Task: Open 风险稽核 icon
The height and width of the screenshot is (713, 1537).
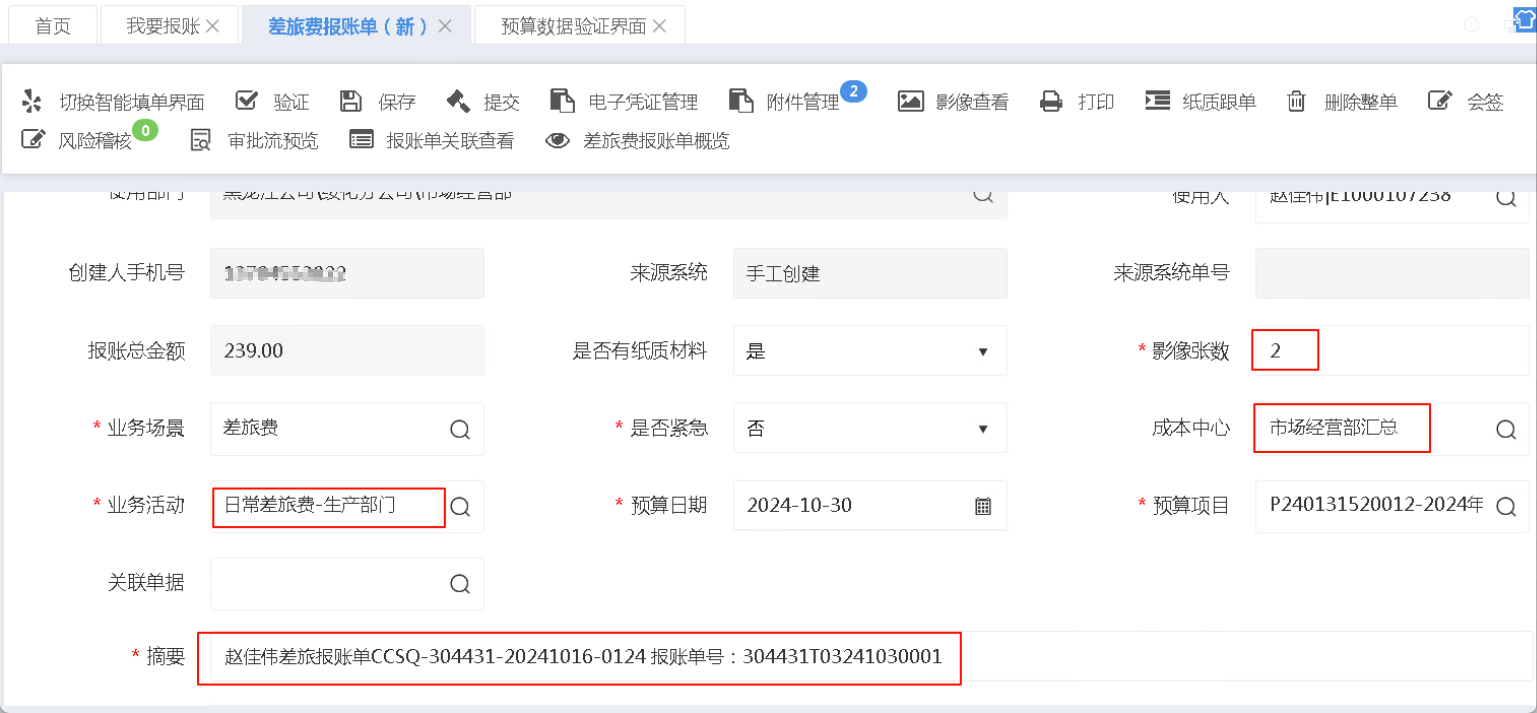Action: [33, 140]
